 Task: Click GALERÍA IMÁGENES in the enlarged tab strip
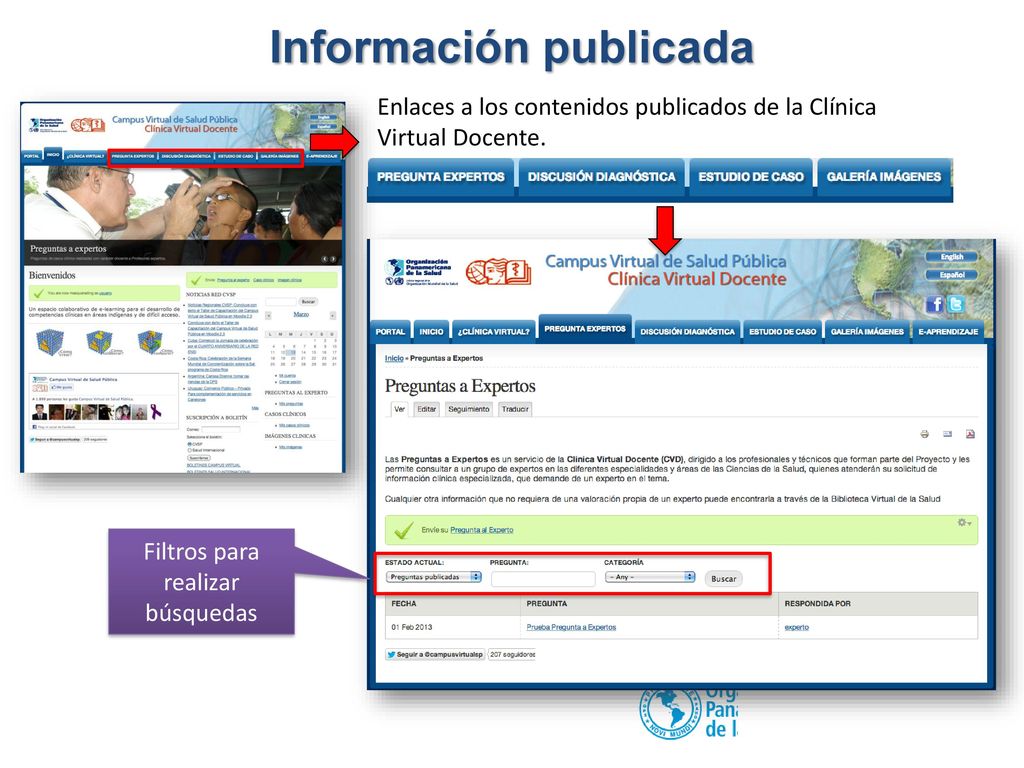click(x=884, y=176)
